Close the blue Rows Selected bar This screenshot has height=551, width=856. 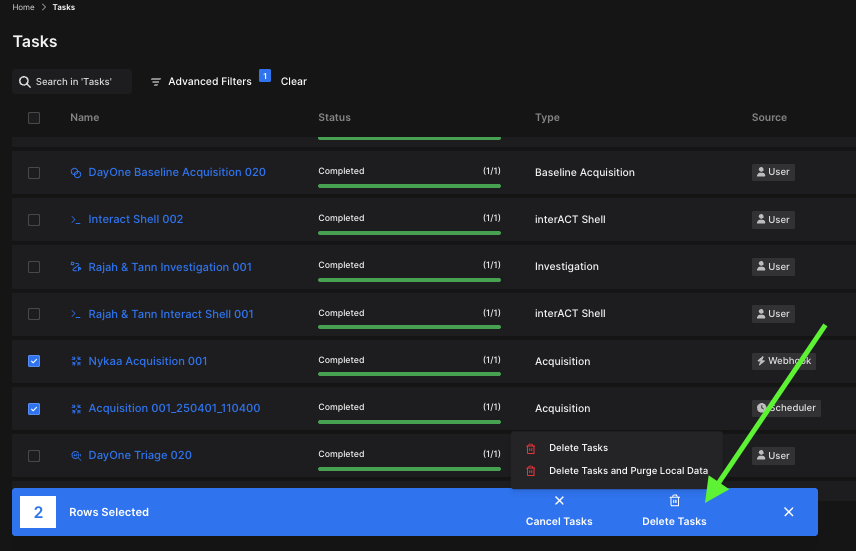(x=788, y=512)
